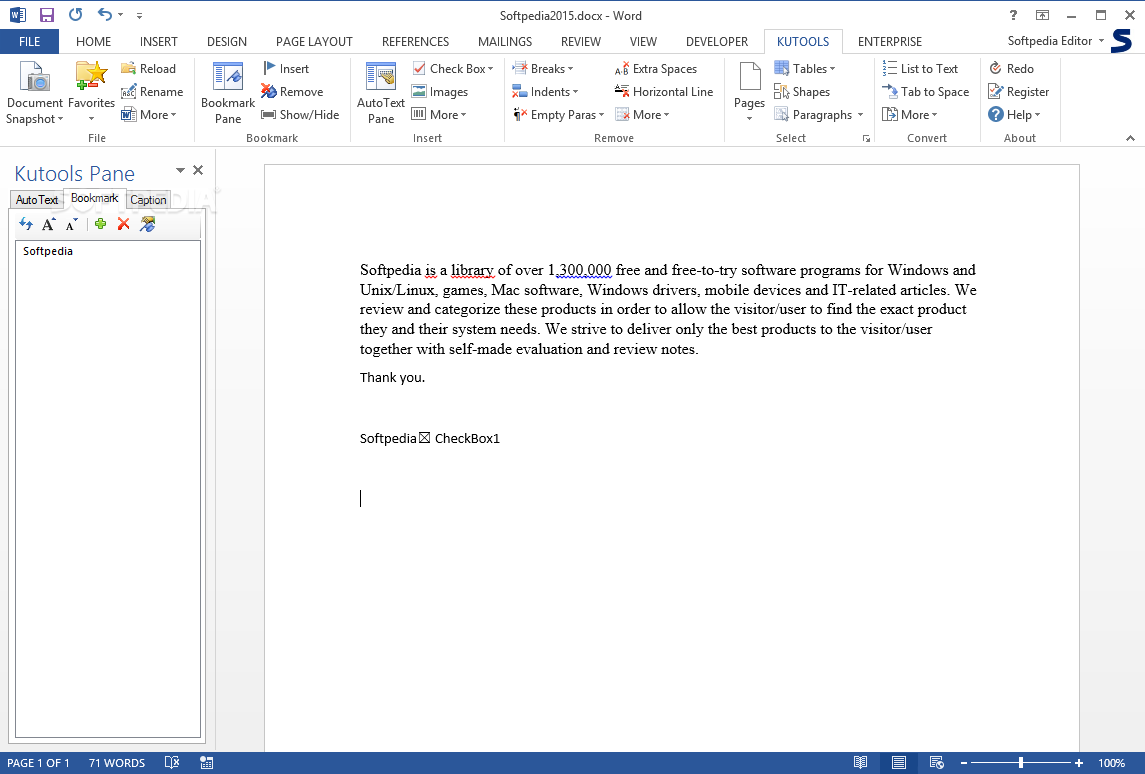Viewport: 1145px width, 774px height.
Task: Click repeat/redo icon in quick access
Action: click(75, 15)
